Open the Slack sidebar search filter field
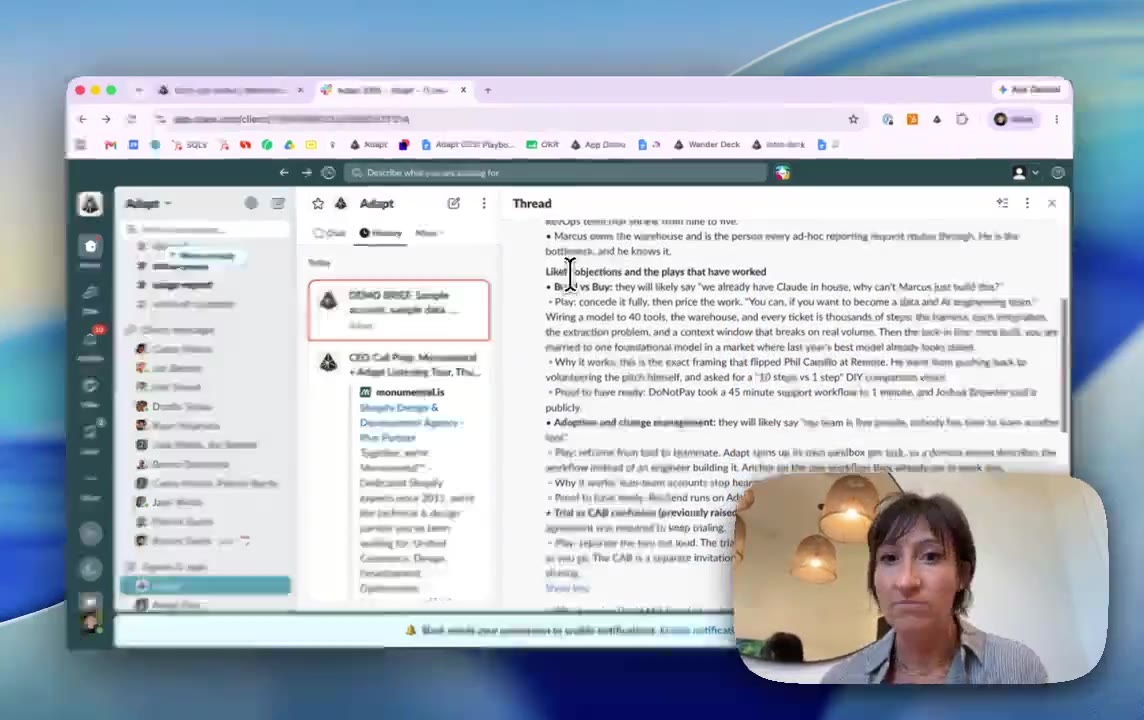The image size is (1144, 720). (x=206, y=229)
